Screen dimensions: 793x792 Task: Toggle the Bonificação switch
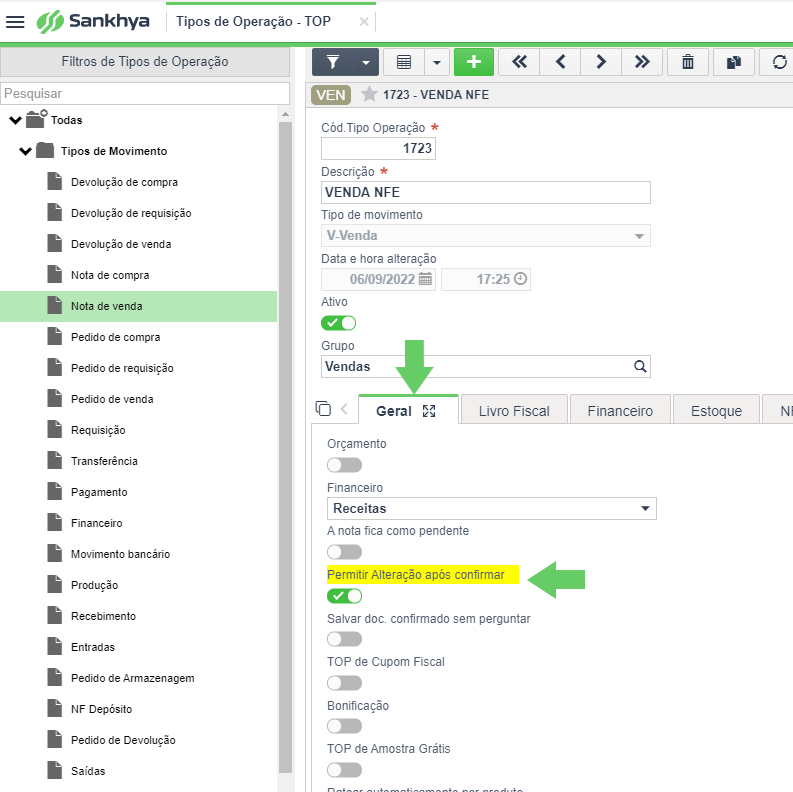tap(344, 726)
